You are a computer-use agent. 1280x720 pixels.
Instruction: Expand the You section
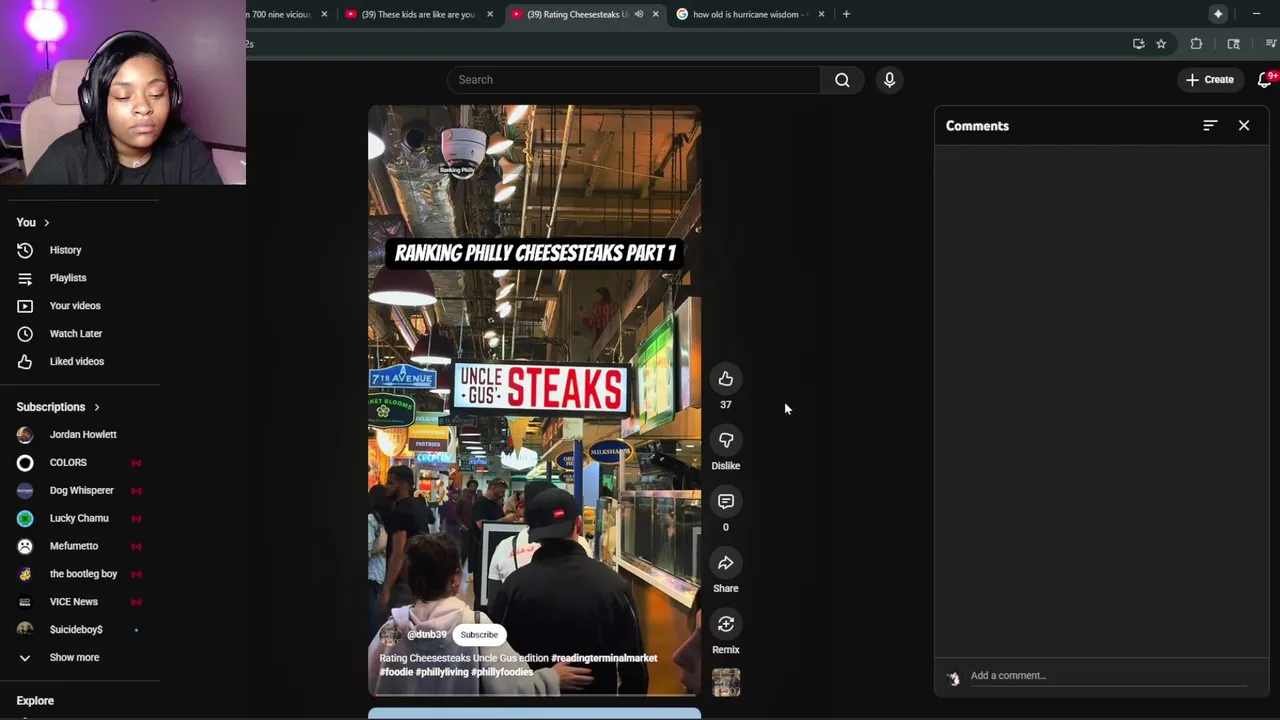pos(33,222)
